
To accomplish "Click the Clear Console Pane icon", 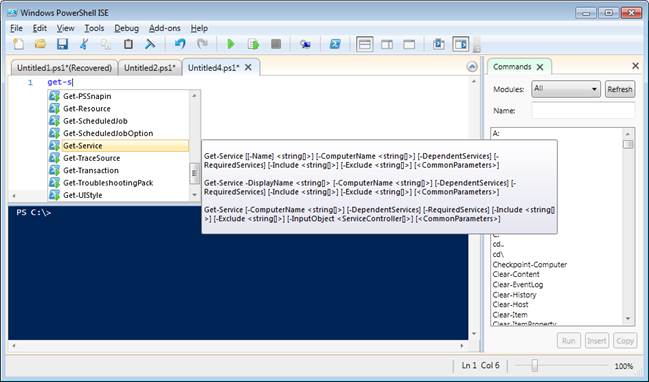I will [150, 44].
